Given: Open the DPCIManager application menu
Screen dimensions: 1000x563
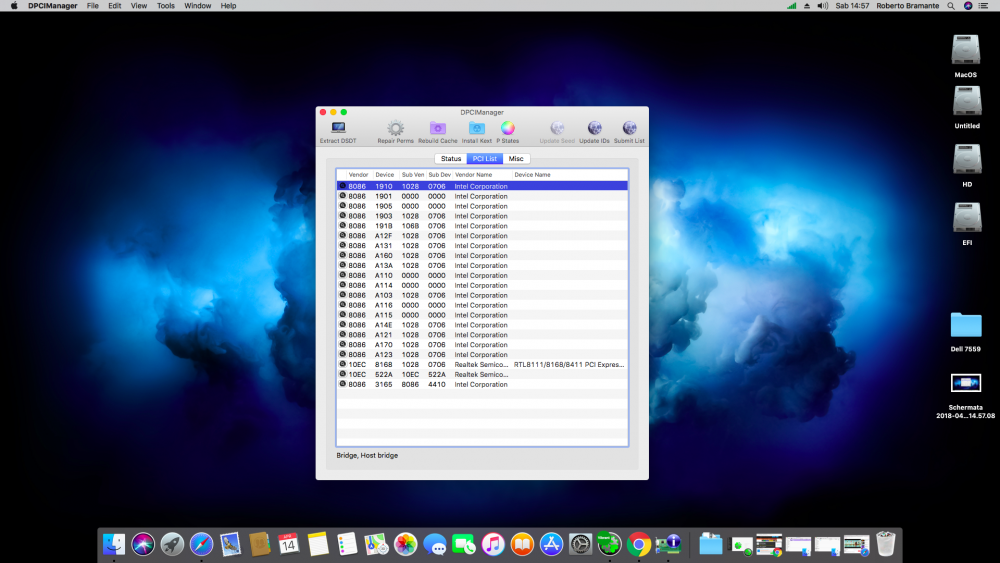Looking at the screenshot, I should coord(52,6).
